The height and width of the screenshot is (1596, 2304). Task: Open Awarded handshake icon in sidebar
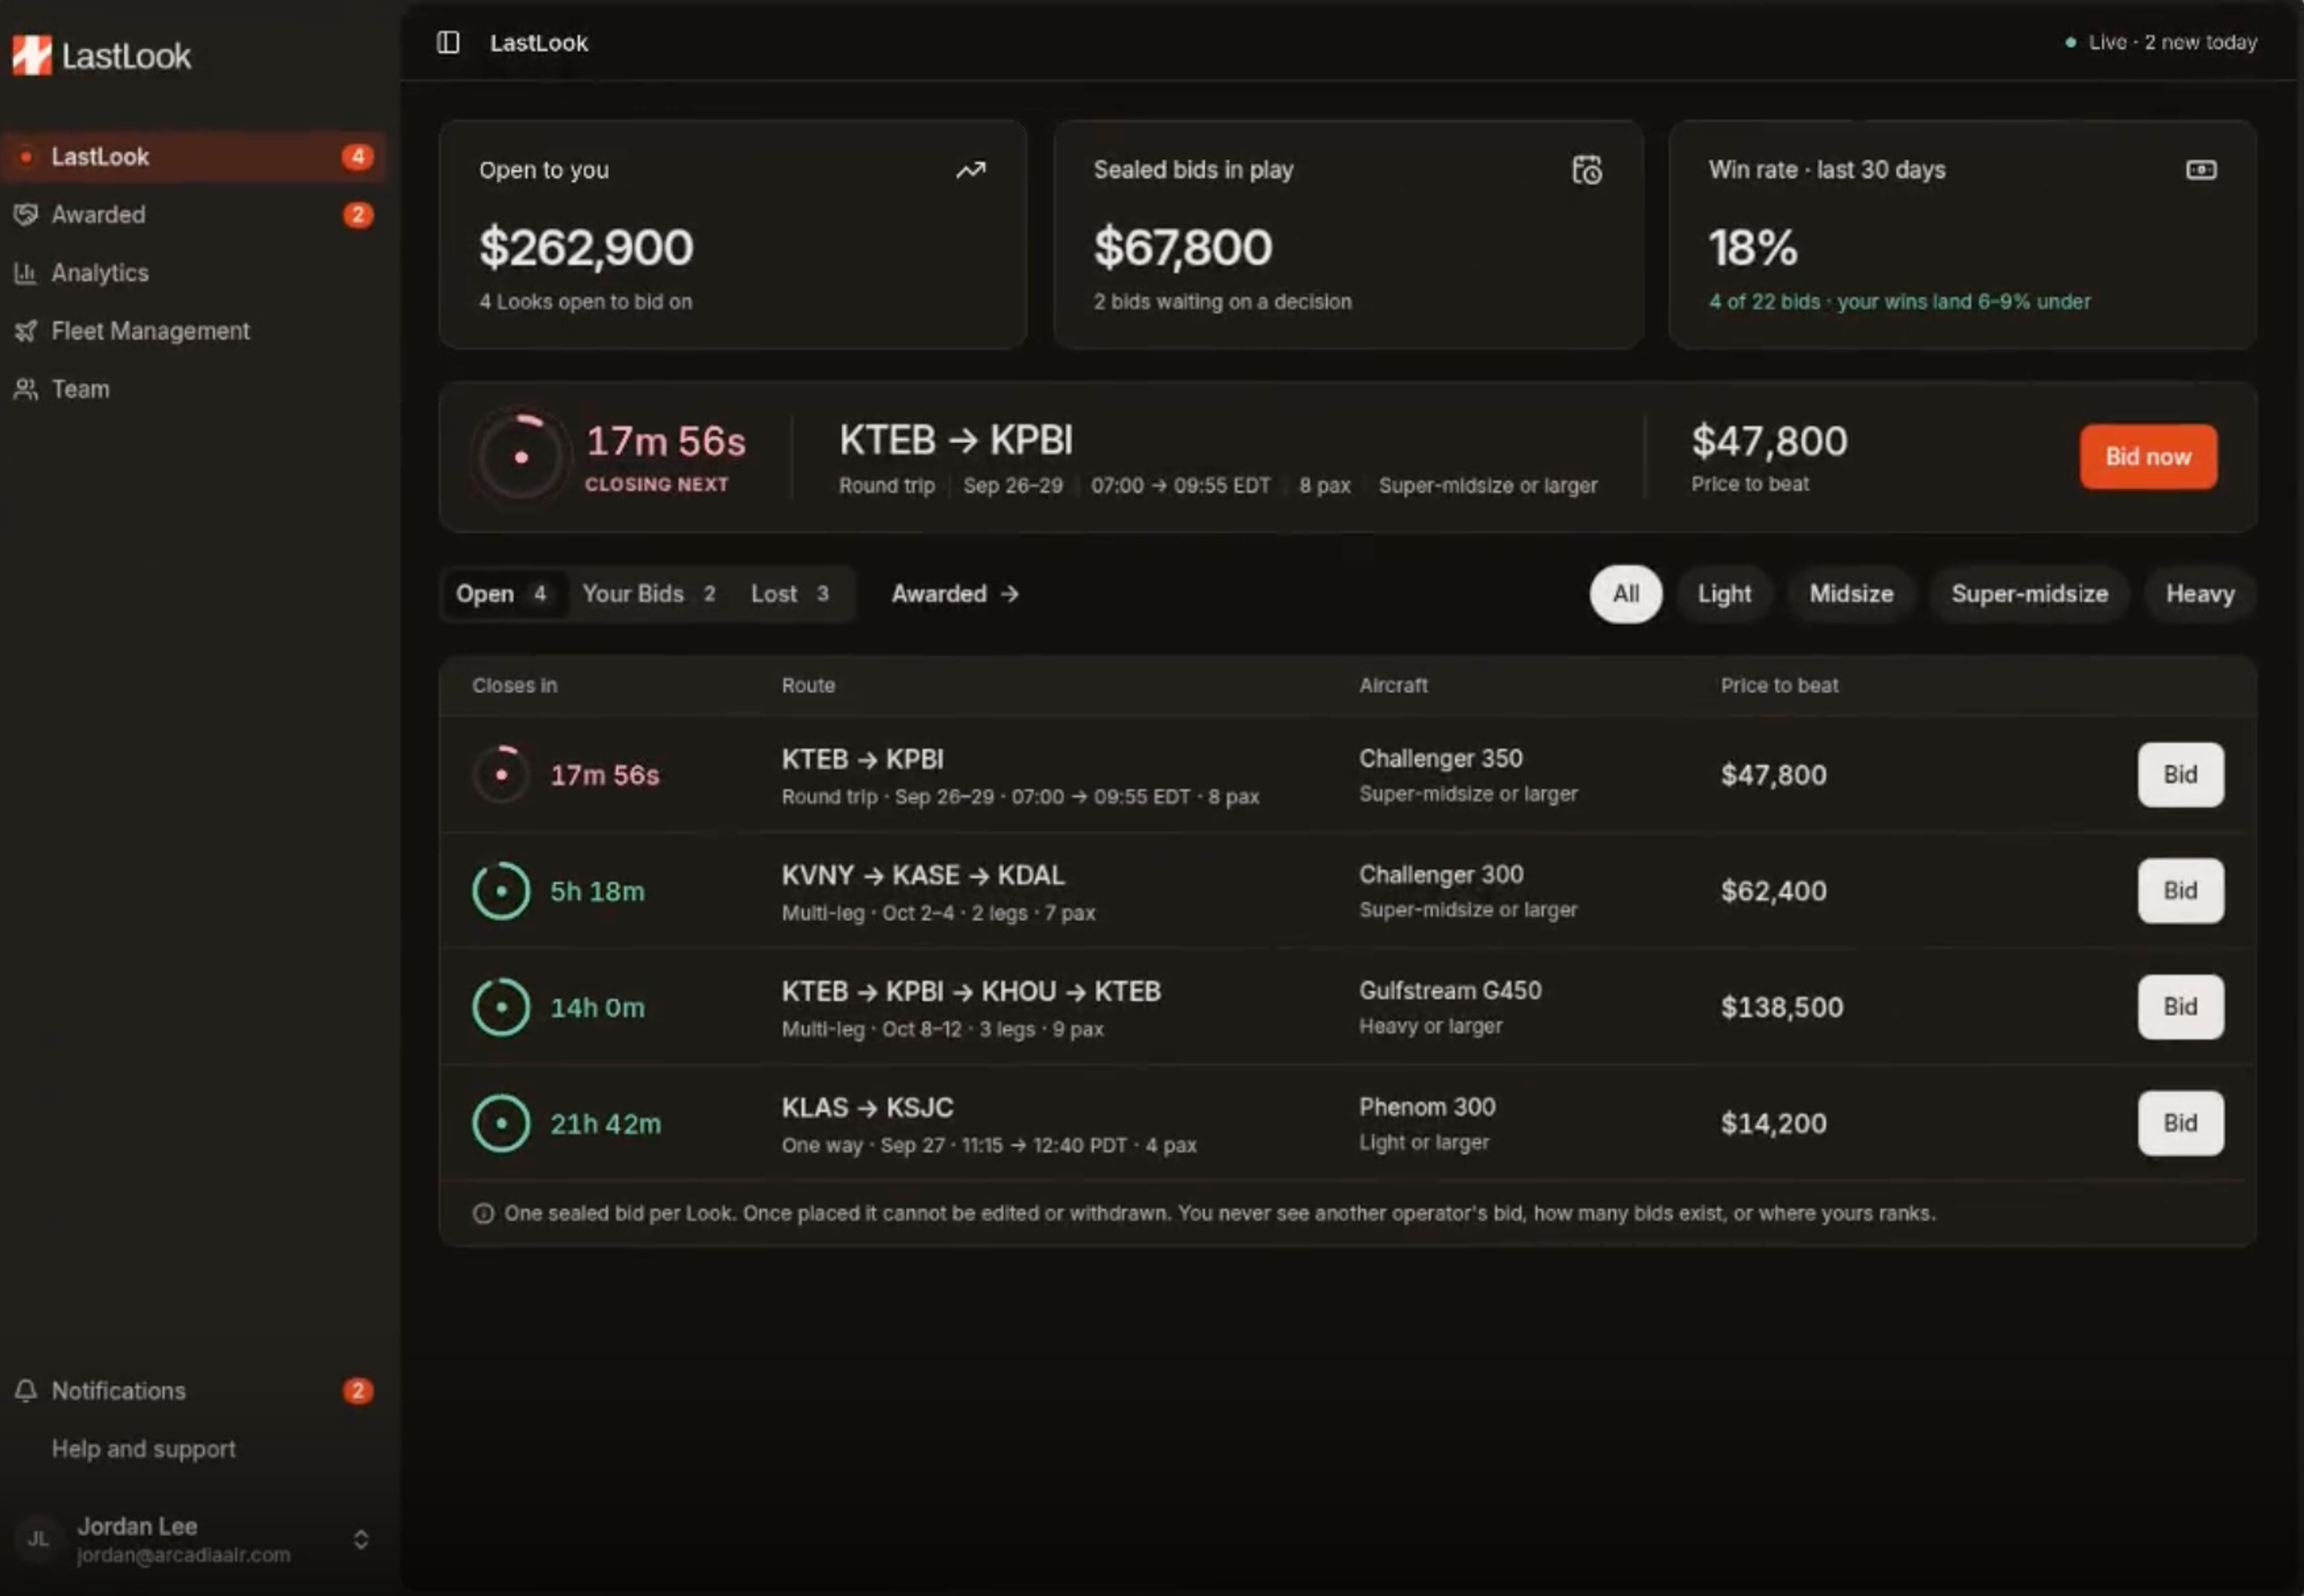point(26,214)
